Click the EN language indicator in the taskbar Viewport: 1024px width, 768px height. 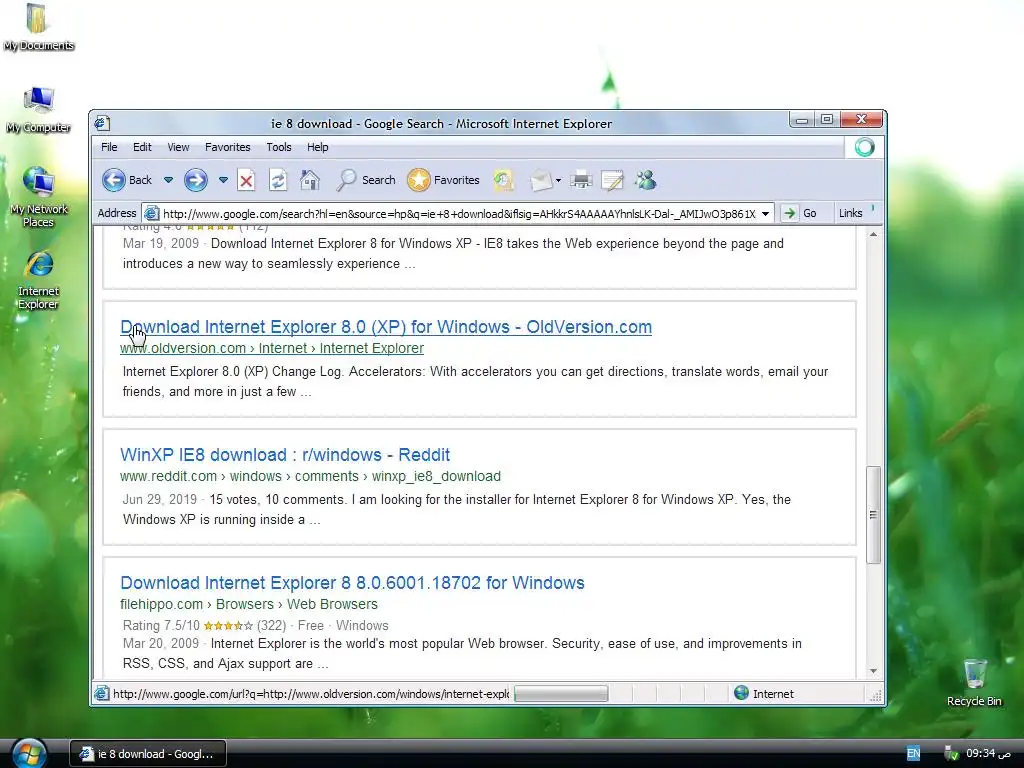(x=913, y=754)
